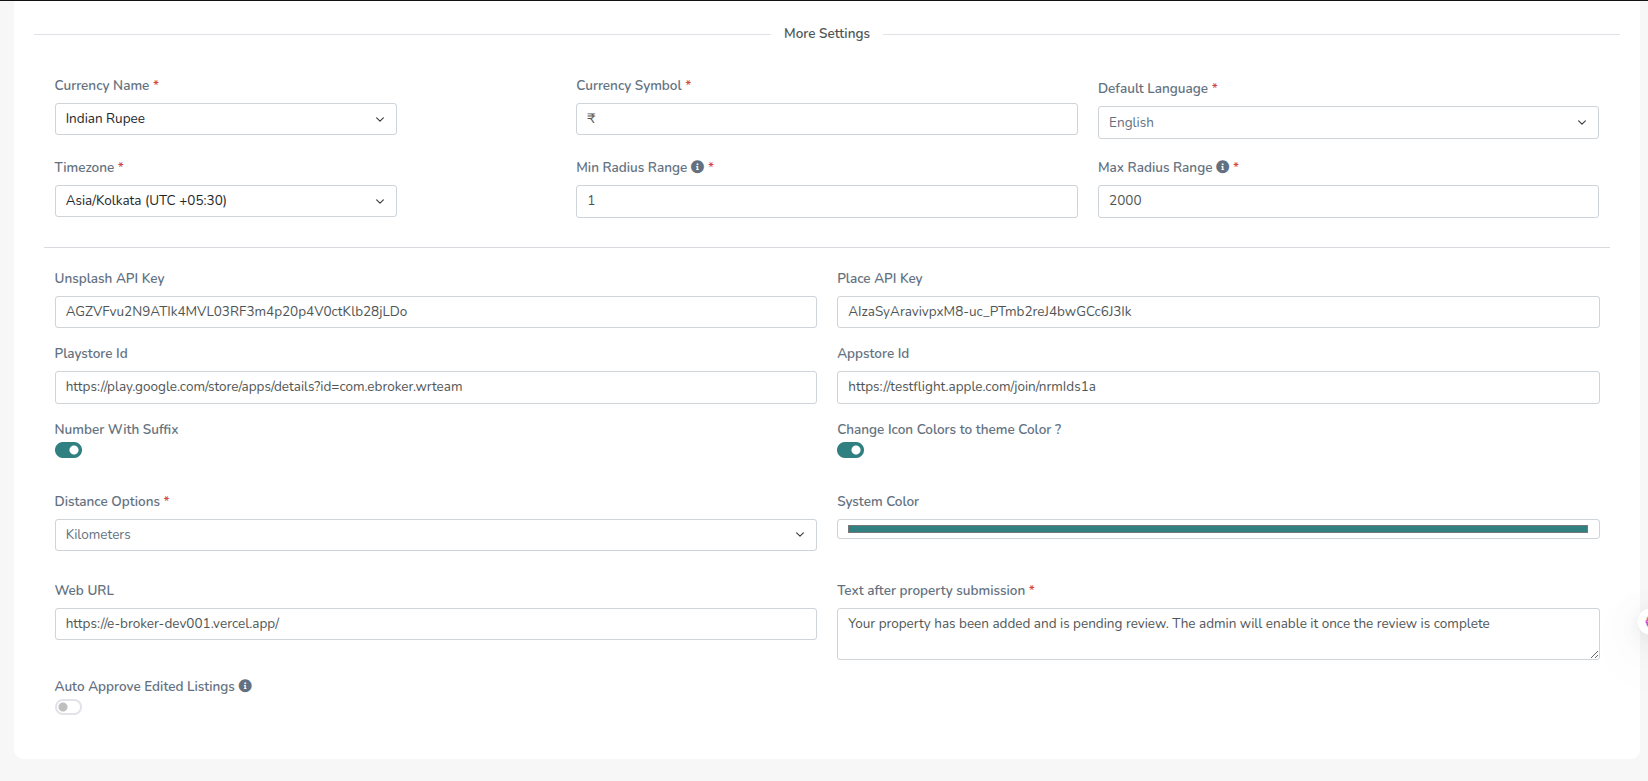Screen dimensions: 1648x781
Task: Click the Web URL label
Action: (x=84, y=590)
